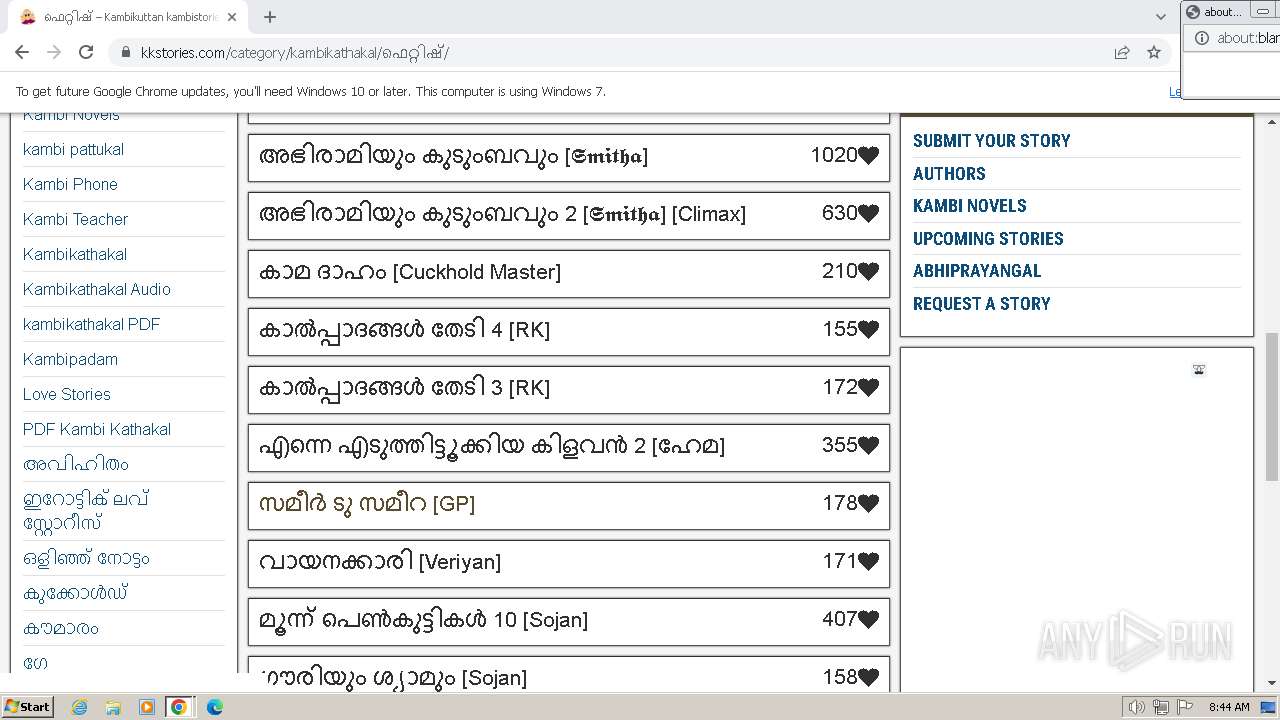This screenshot has width=1280, height=720.
Task: Click the padlock site info icon
Action: (x=126, y=53)
